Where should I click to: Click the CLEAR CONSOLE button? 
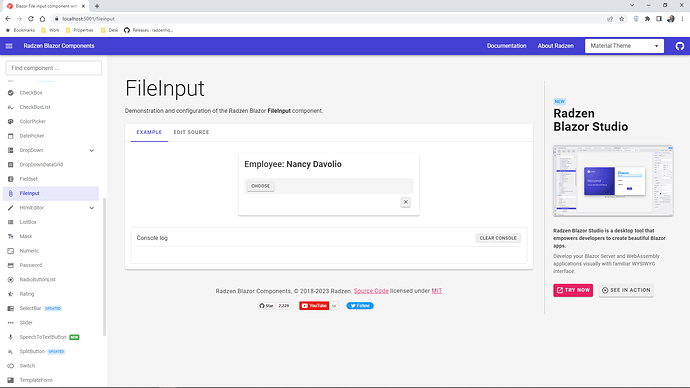(x=498, y=238)
